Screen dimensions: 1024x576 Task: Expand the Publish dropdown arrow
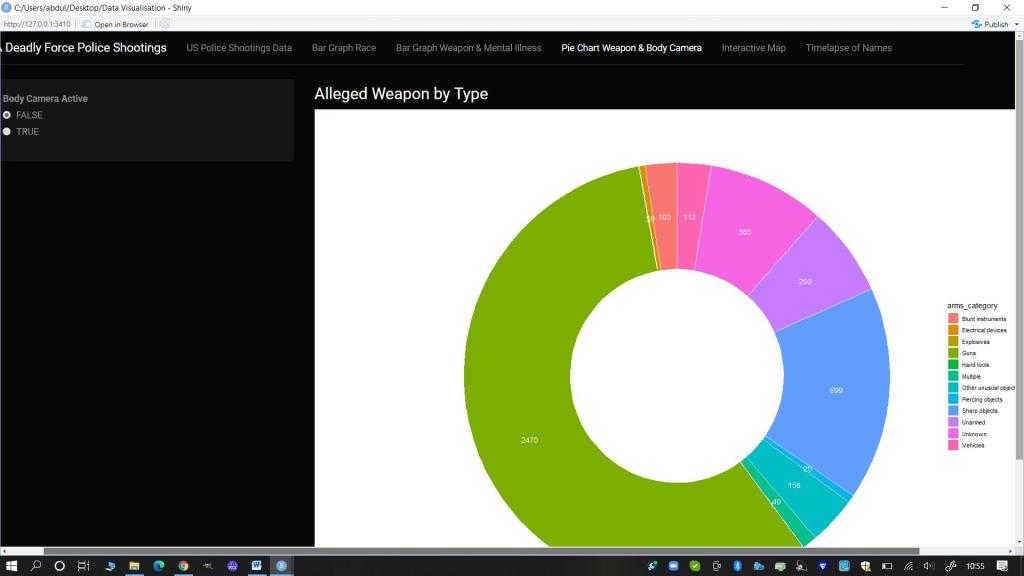pos(1016,24)
